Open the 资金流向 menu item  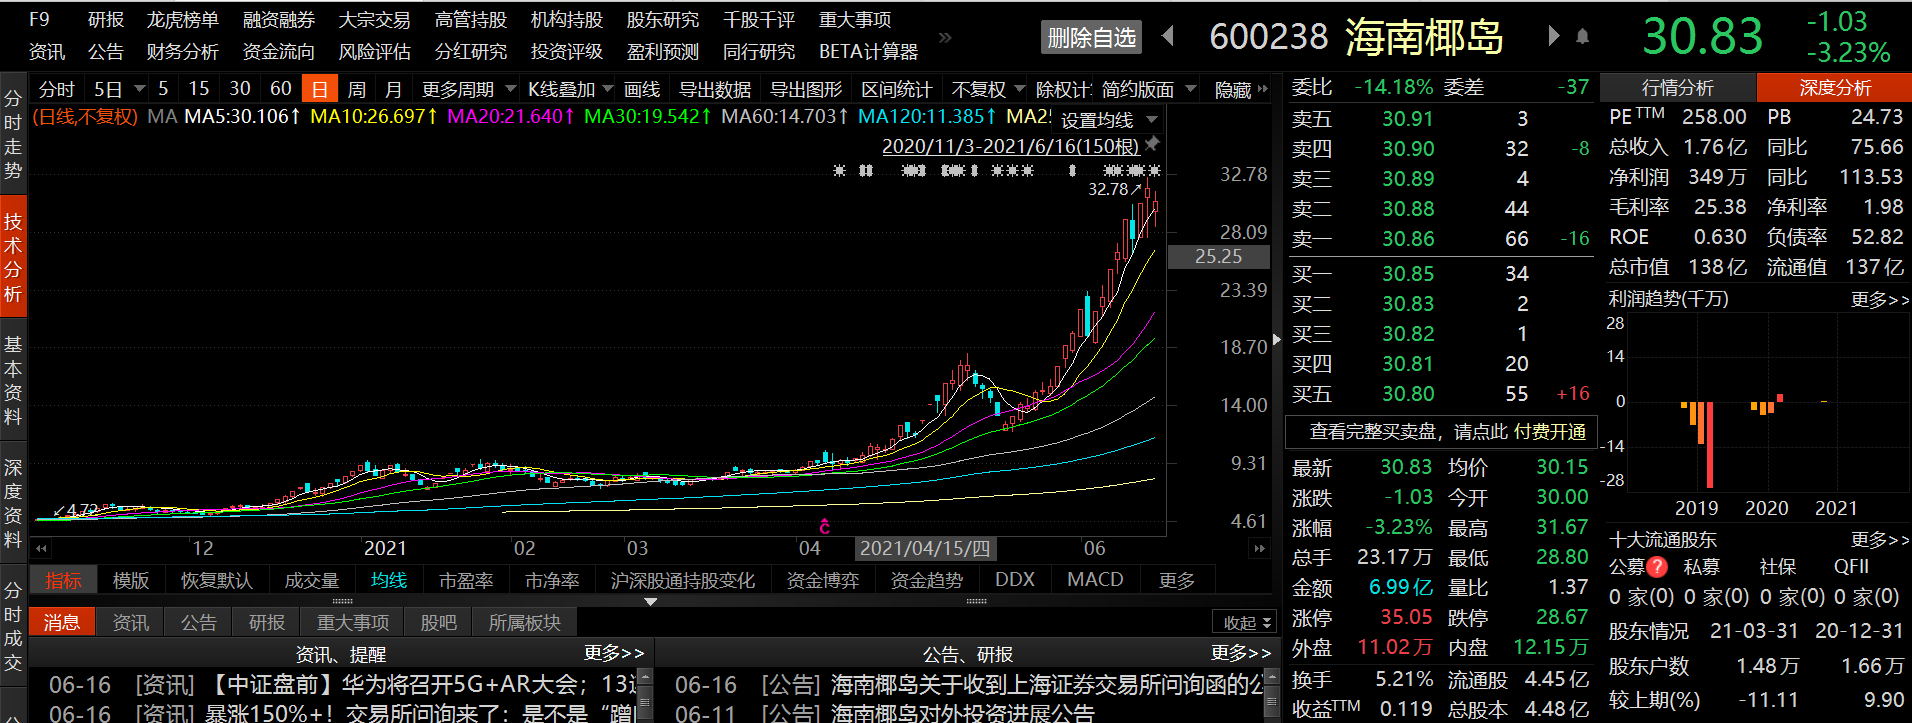pyautogui.click(x=279, y=52)
